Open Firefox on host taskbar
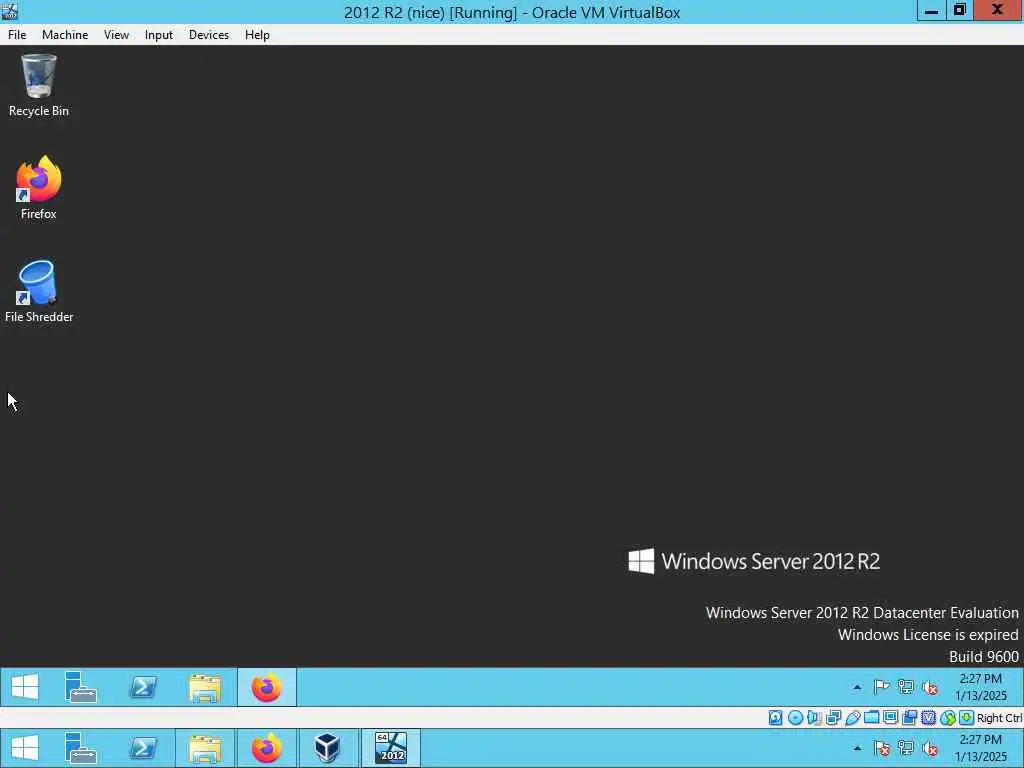Screen dimensions: 1024x768 (x=266, y=748)
